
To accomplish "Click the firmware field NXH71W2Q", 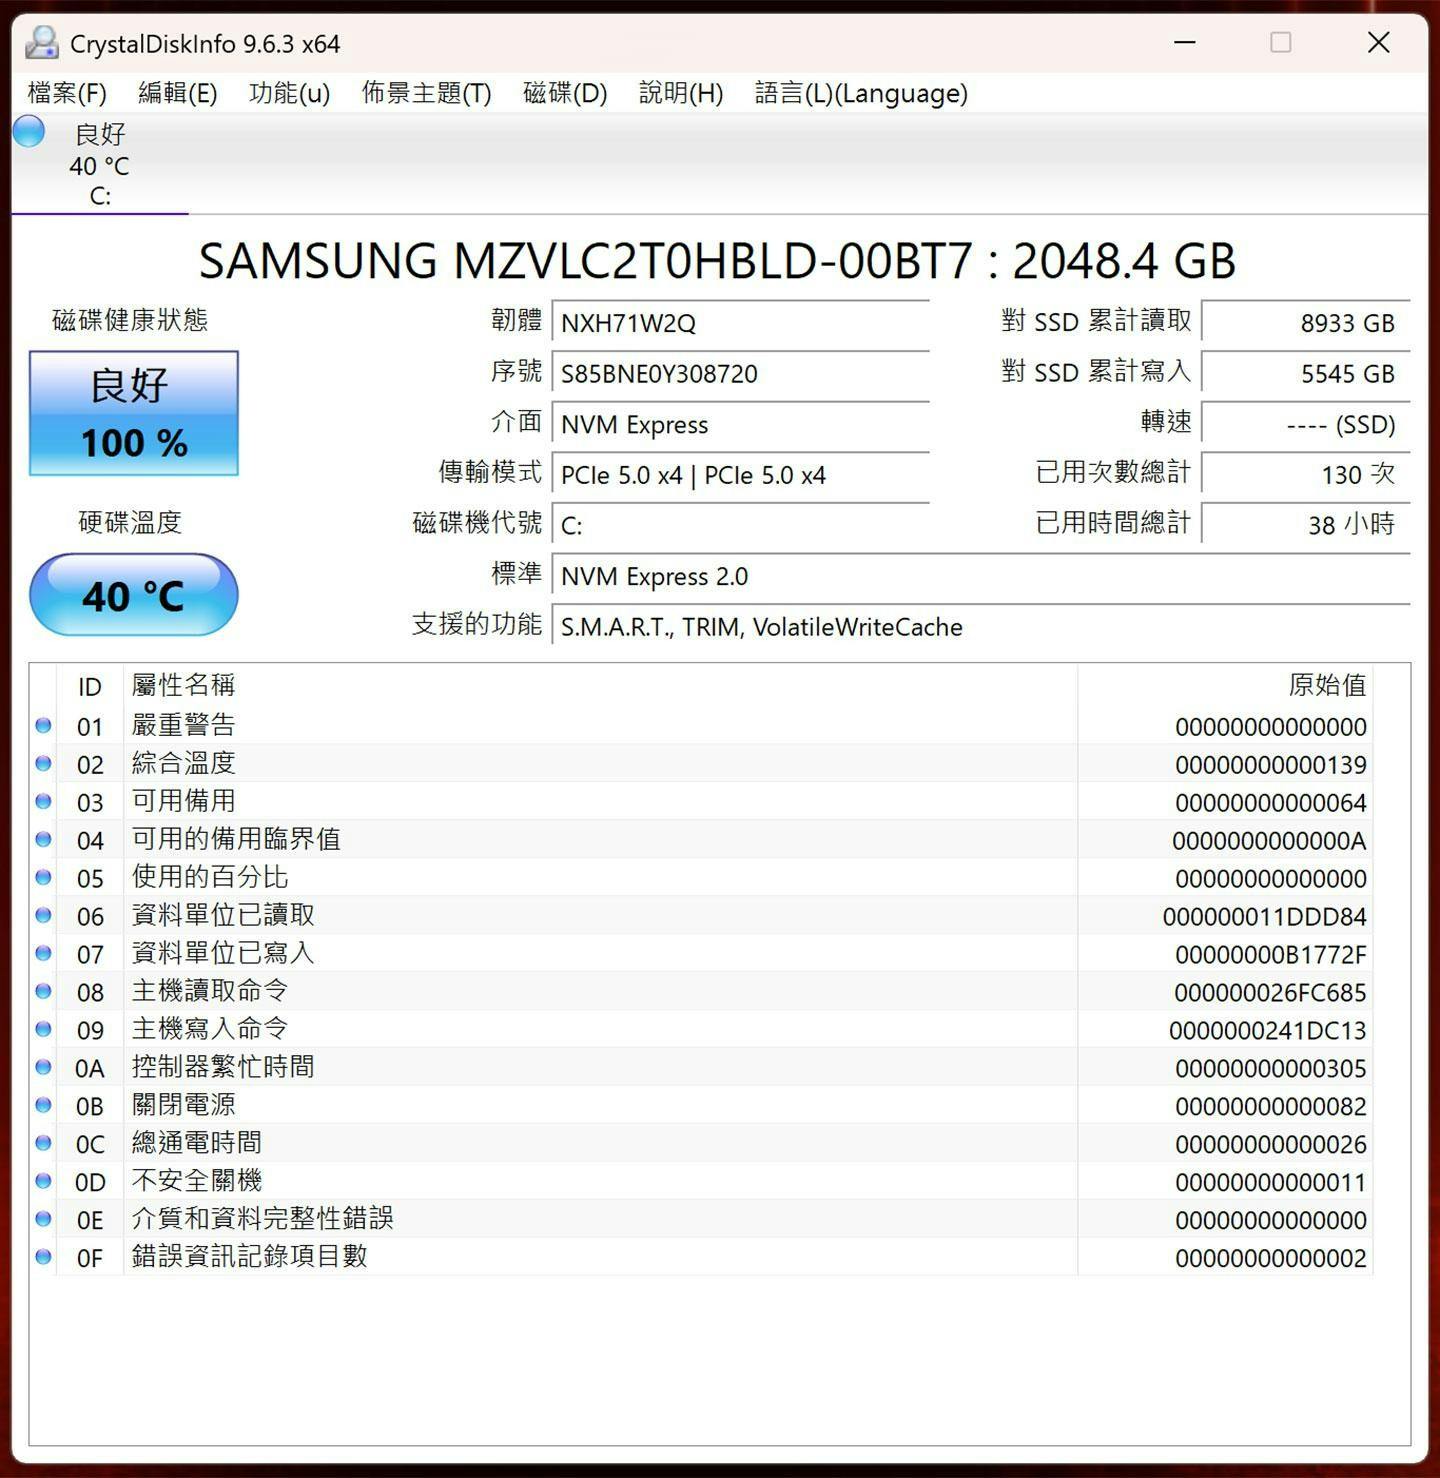I will point(741,323).
